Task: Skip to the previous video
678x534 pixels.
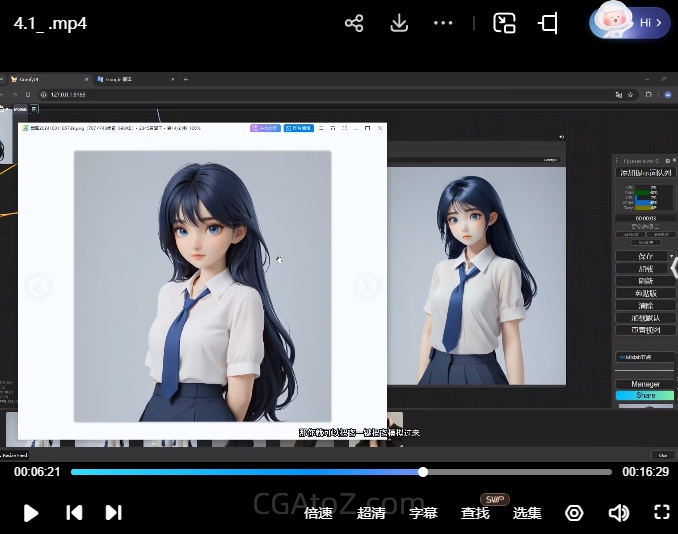Action: click(x=74, y=512)
